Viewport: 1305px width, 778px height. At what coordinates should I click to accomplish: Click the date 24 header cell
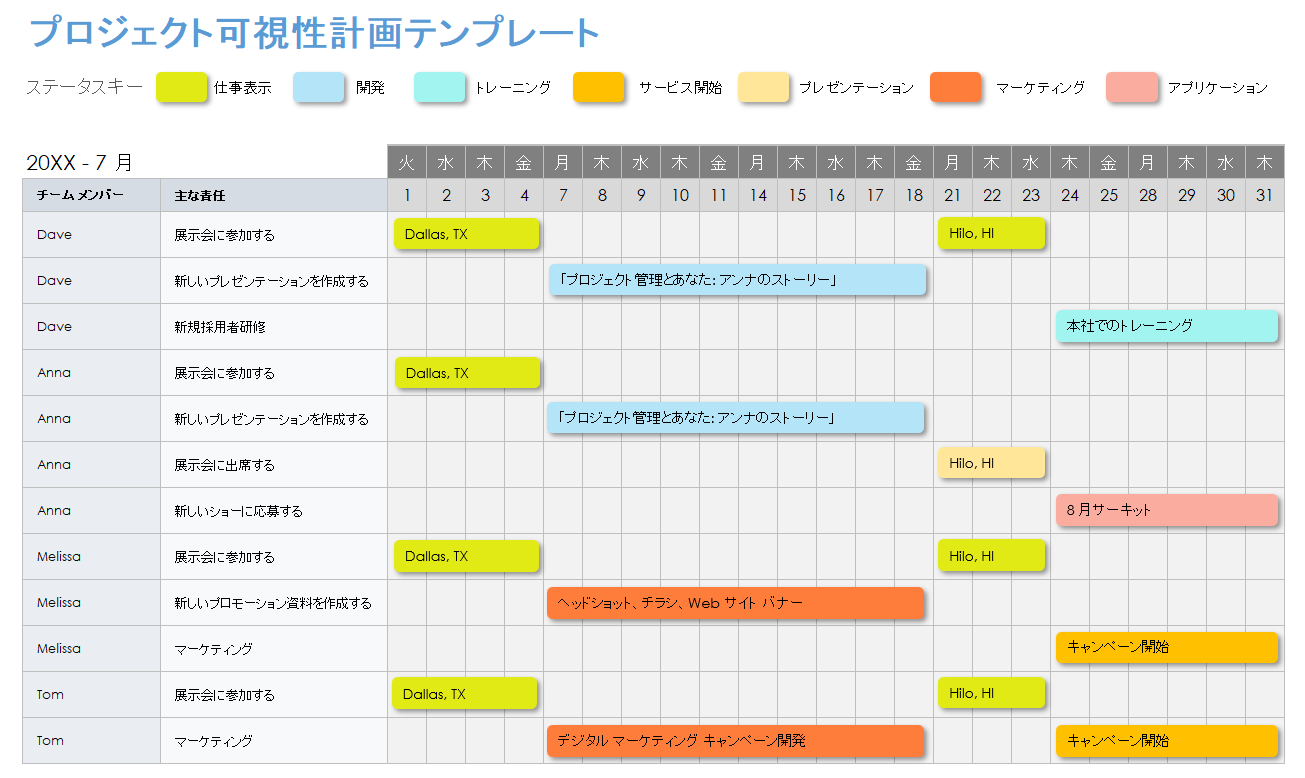[x=1070, y=195]
